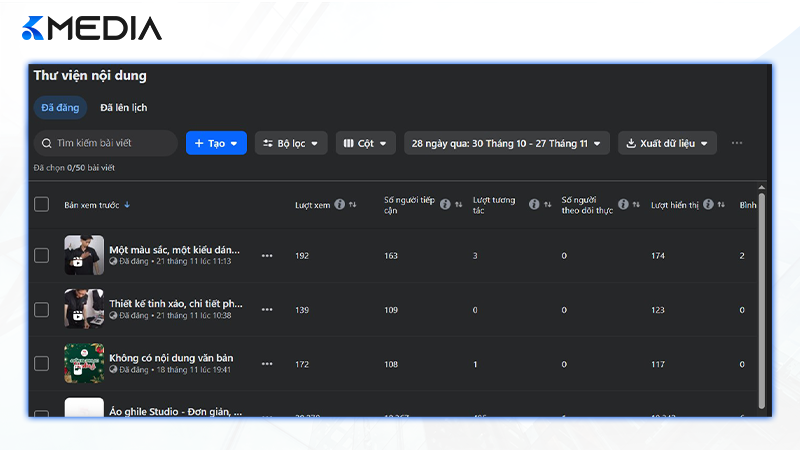Screen dimensions: 800x450
Task: Click in the Tìm kiếm bài viết search field
Action: (106, 143)
